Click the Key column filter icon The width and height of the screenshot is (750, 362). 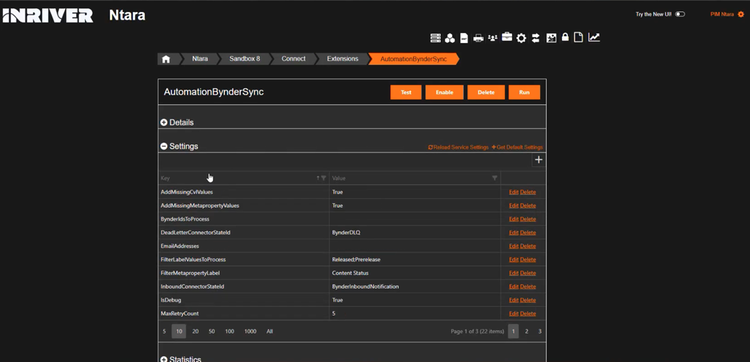click(x=323, y=178)
